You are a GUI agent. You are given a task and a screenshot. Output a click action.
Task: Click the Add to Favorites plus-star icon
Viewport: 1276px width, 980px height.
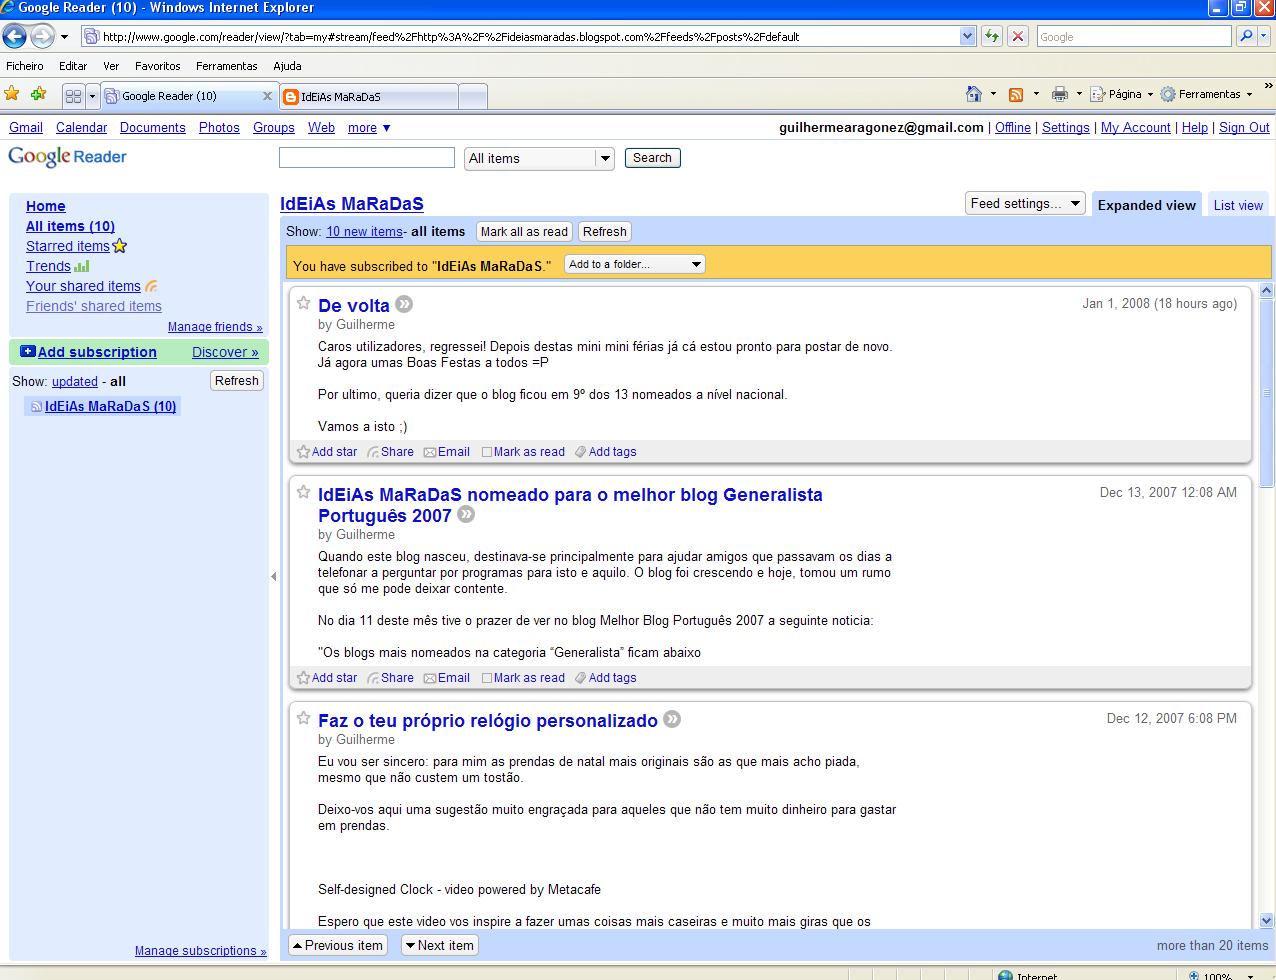tap(39, 94)
